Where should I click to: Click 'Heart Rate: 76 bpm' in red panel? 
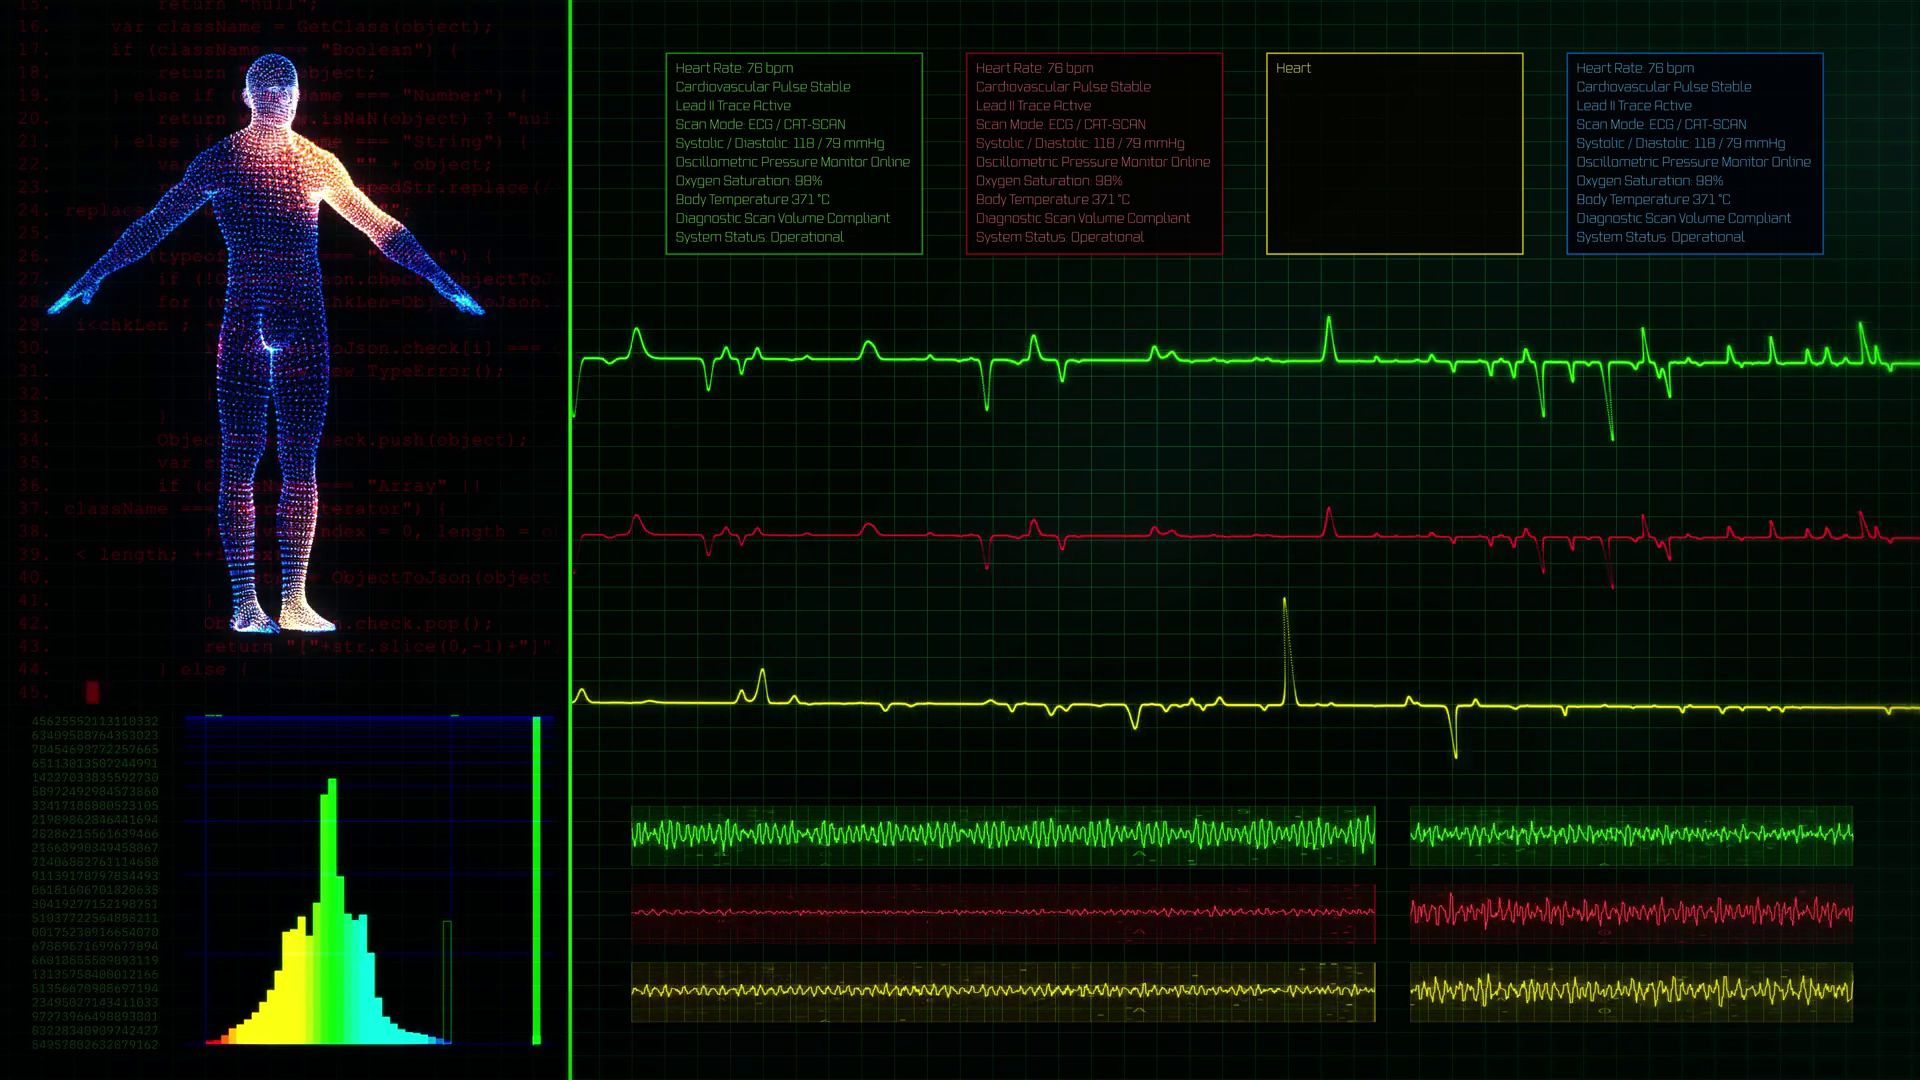(1034, 68)
